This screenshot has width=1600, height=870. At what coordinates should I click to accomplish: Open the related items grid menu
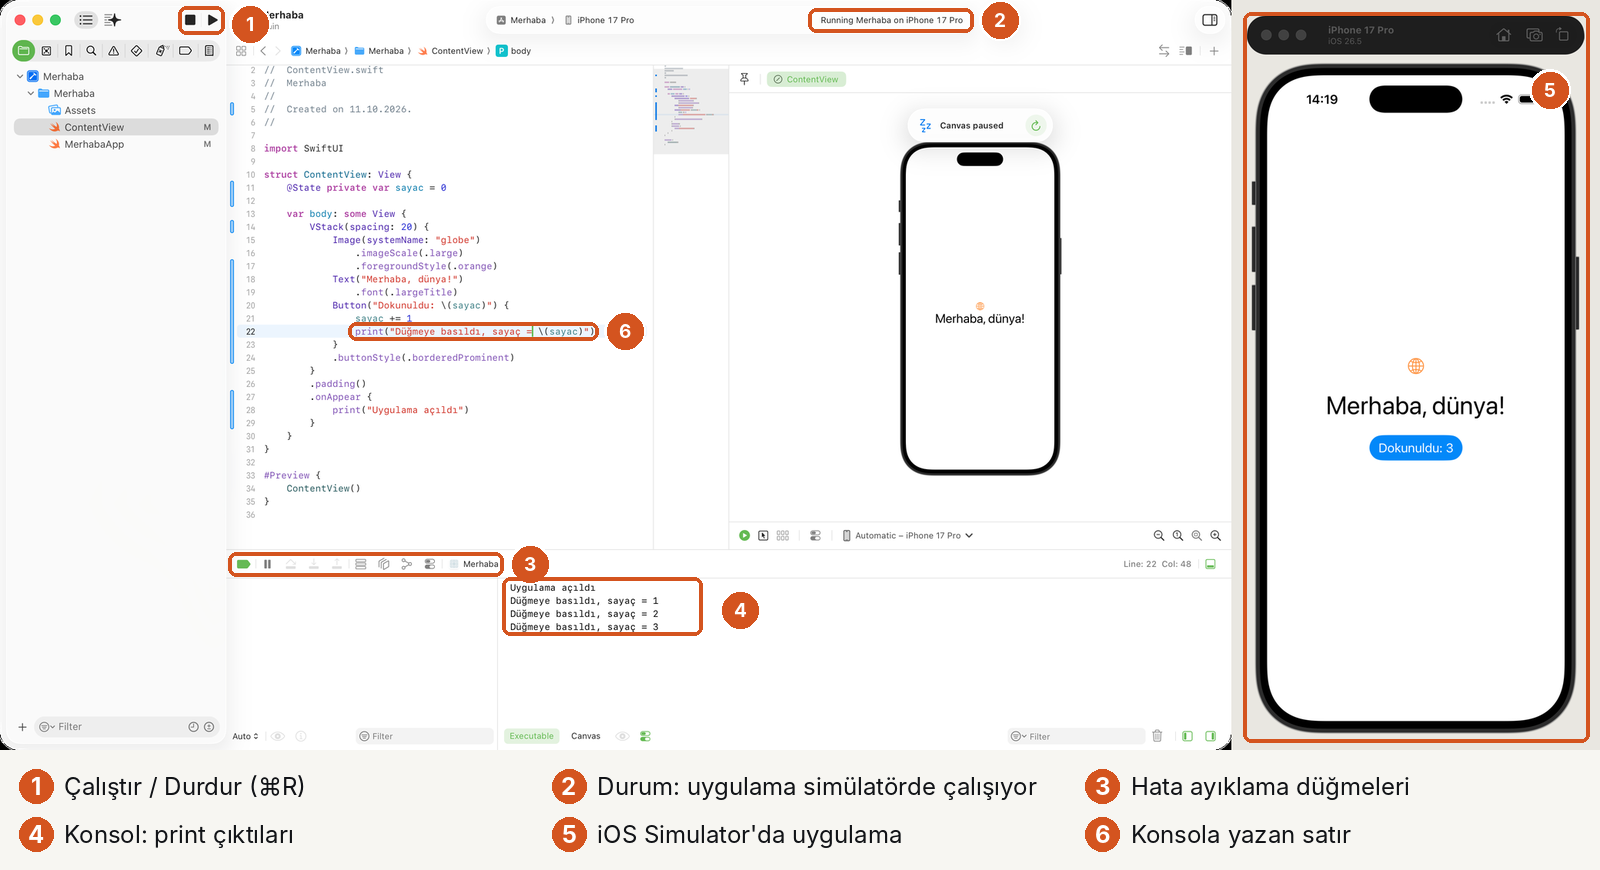click(241, 51)
